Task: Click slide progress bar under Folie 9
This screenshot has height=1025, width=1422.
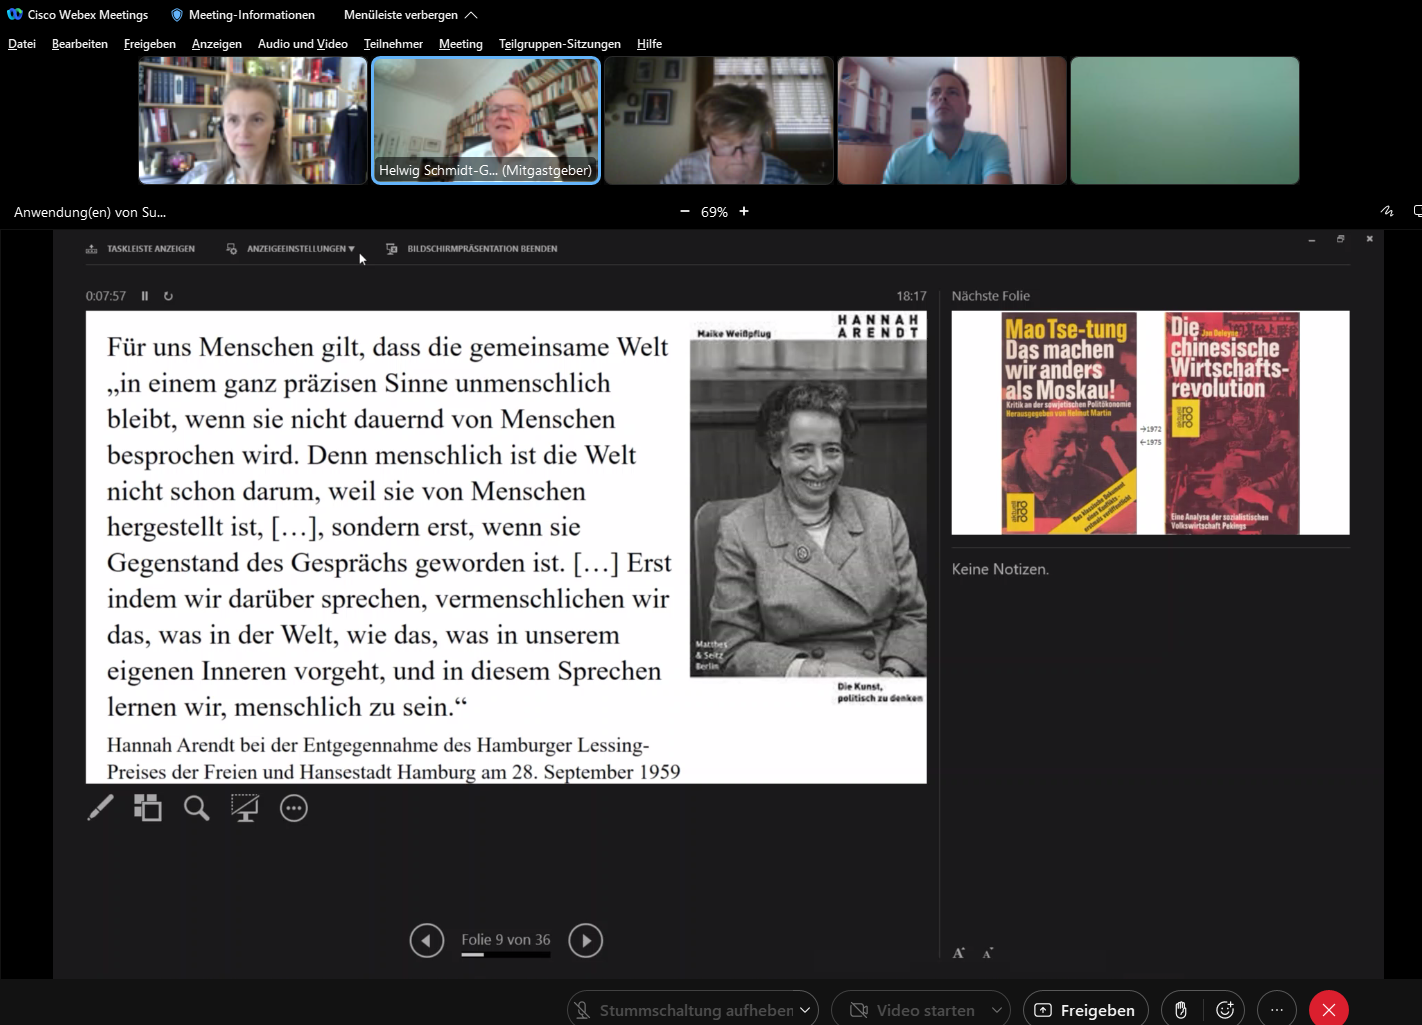Action: (x=506, y=955)
